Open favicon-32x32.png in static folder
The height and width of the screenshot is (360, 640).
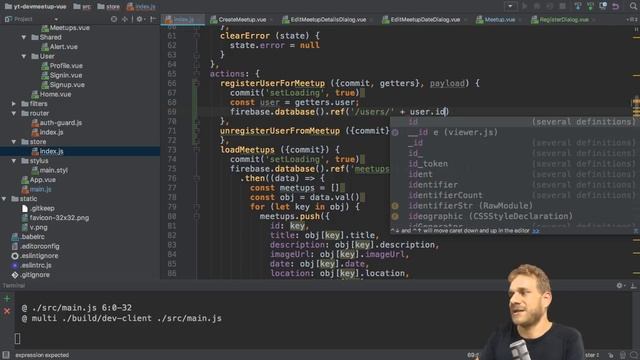tap(55, 218)
